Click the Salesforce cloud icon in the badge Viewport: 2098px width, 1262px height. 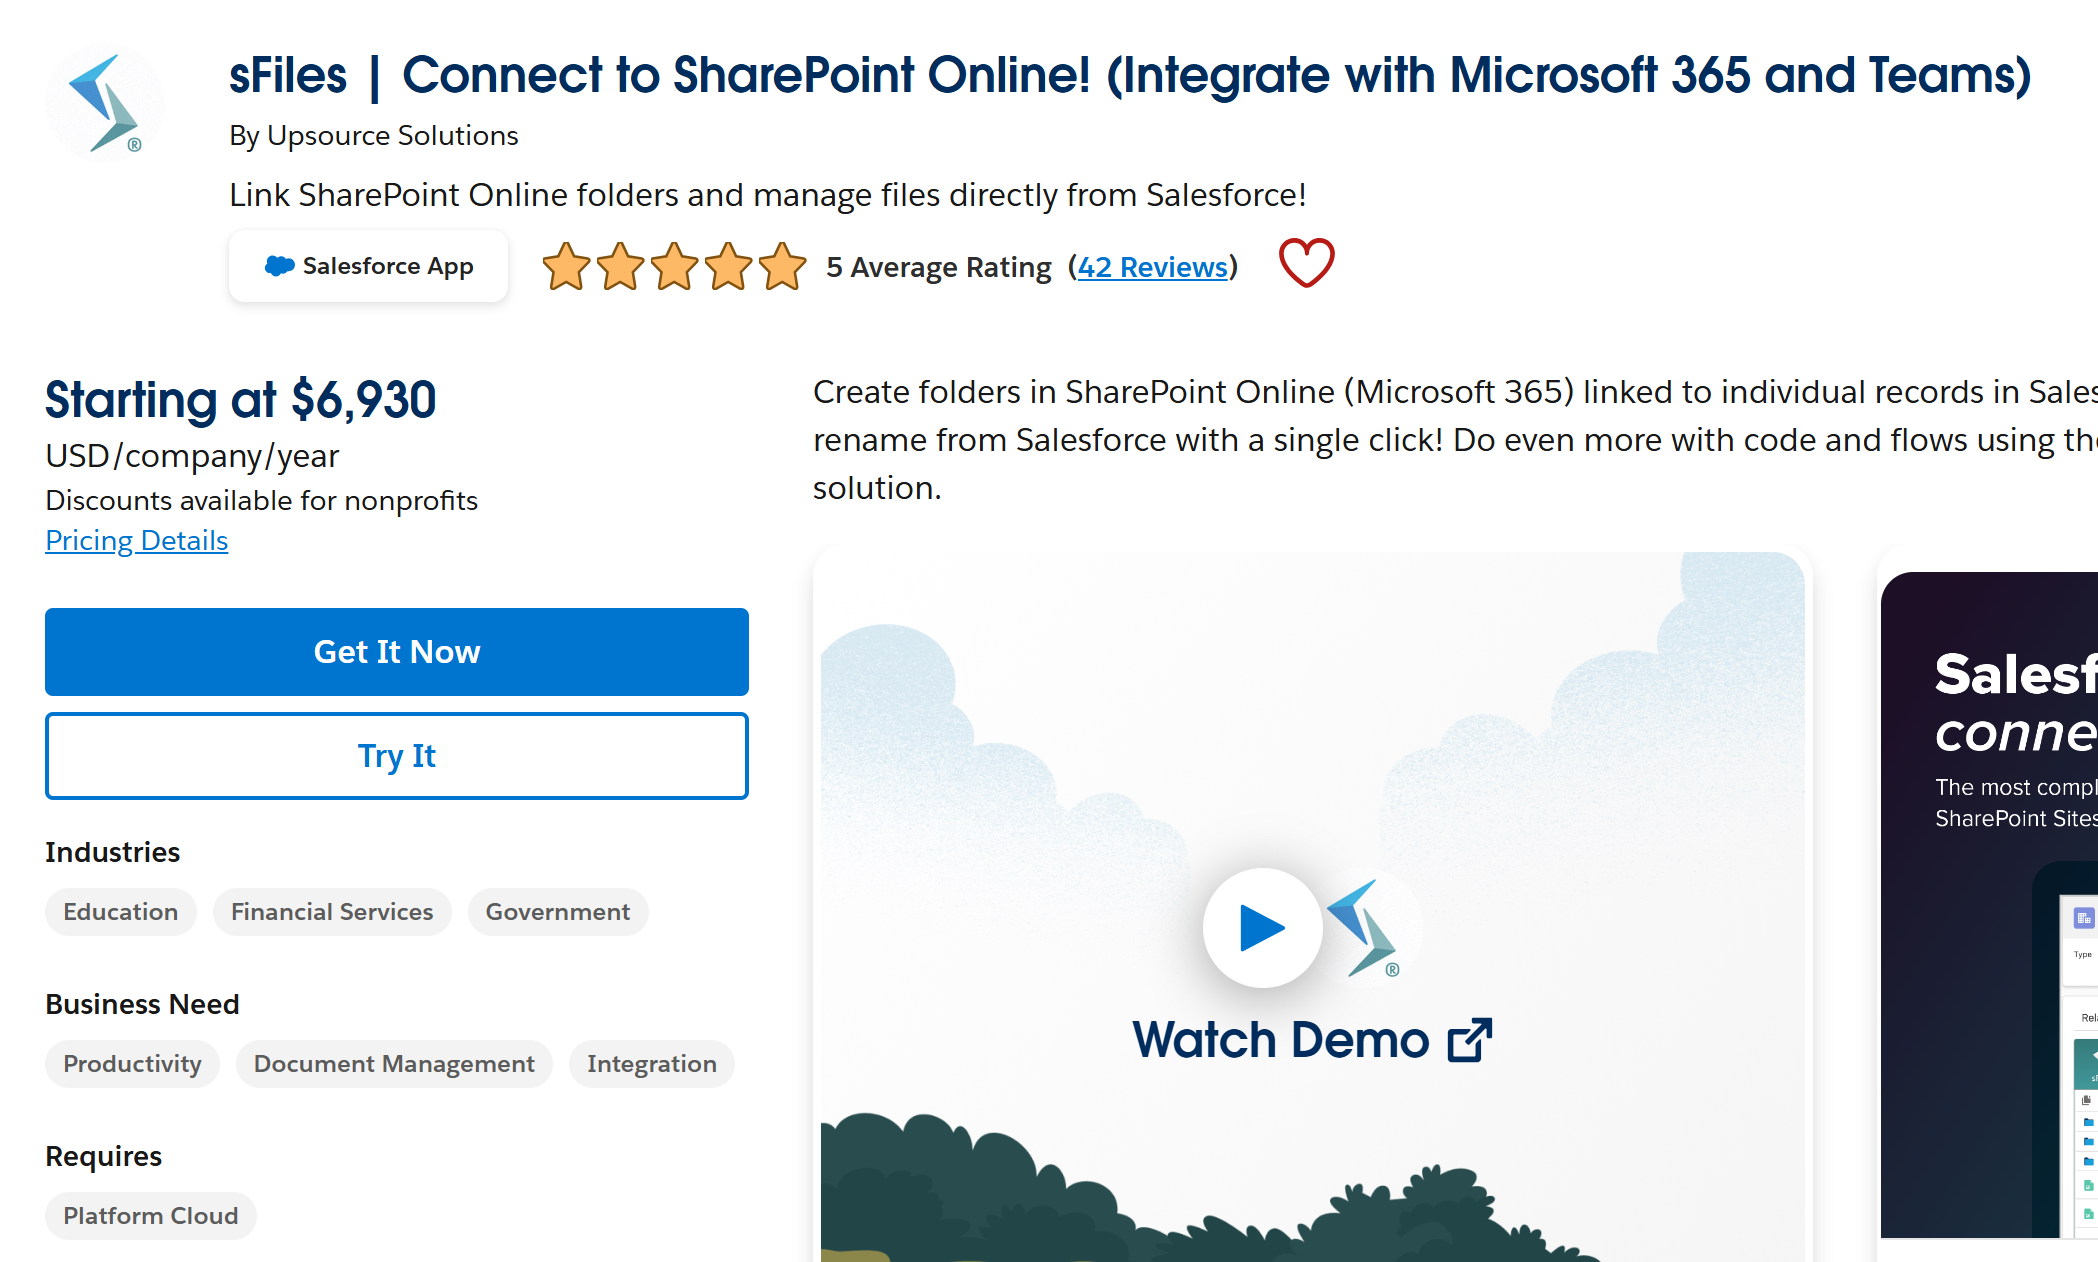[279, 266]
